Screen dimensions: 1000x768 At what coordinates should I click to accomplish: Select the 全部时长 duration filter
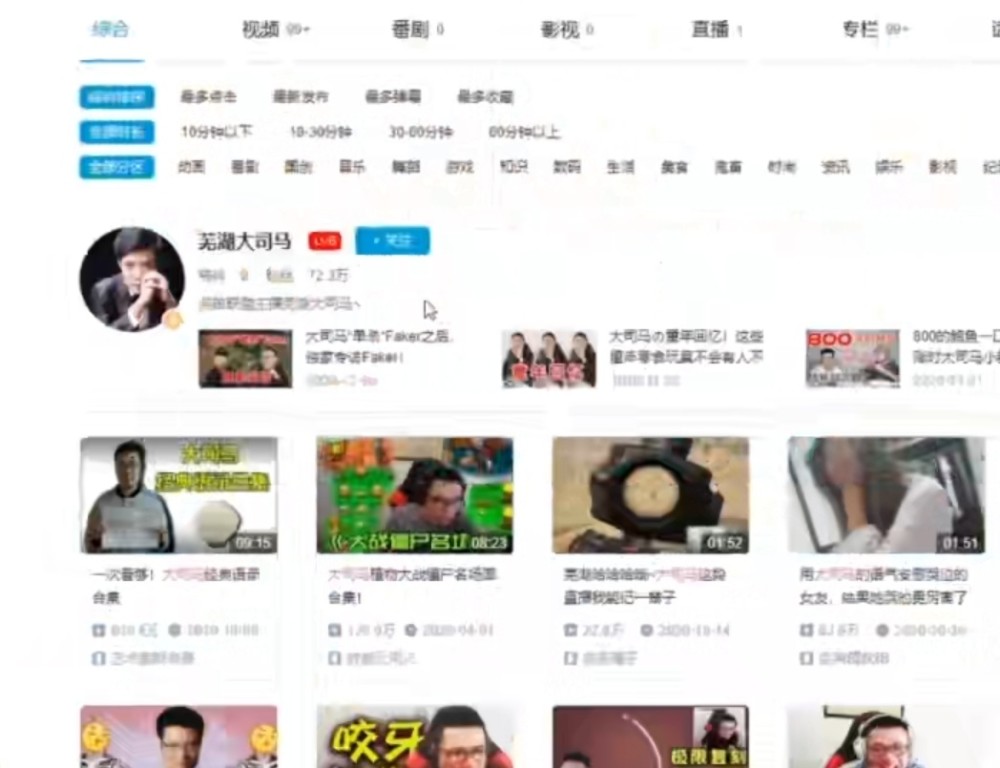click(117, 132)
